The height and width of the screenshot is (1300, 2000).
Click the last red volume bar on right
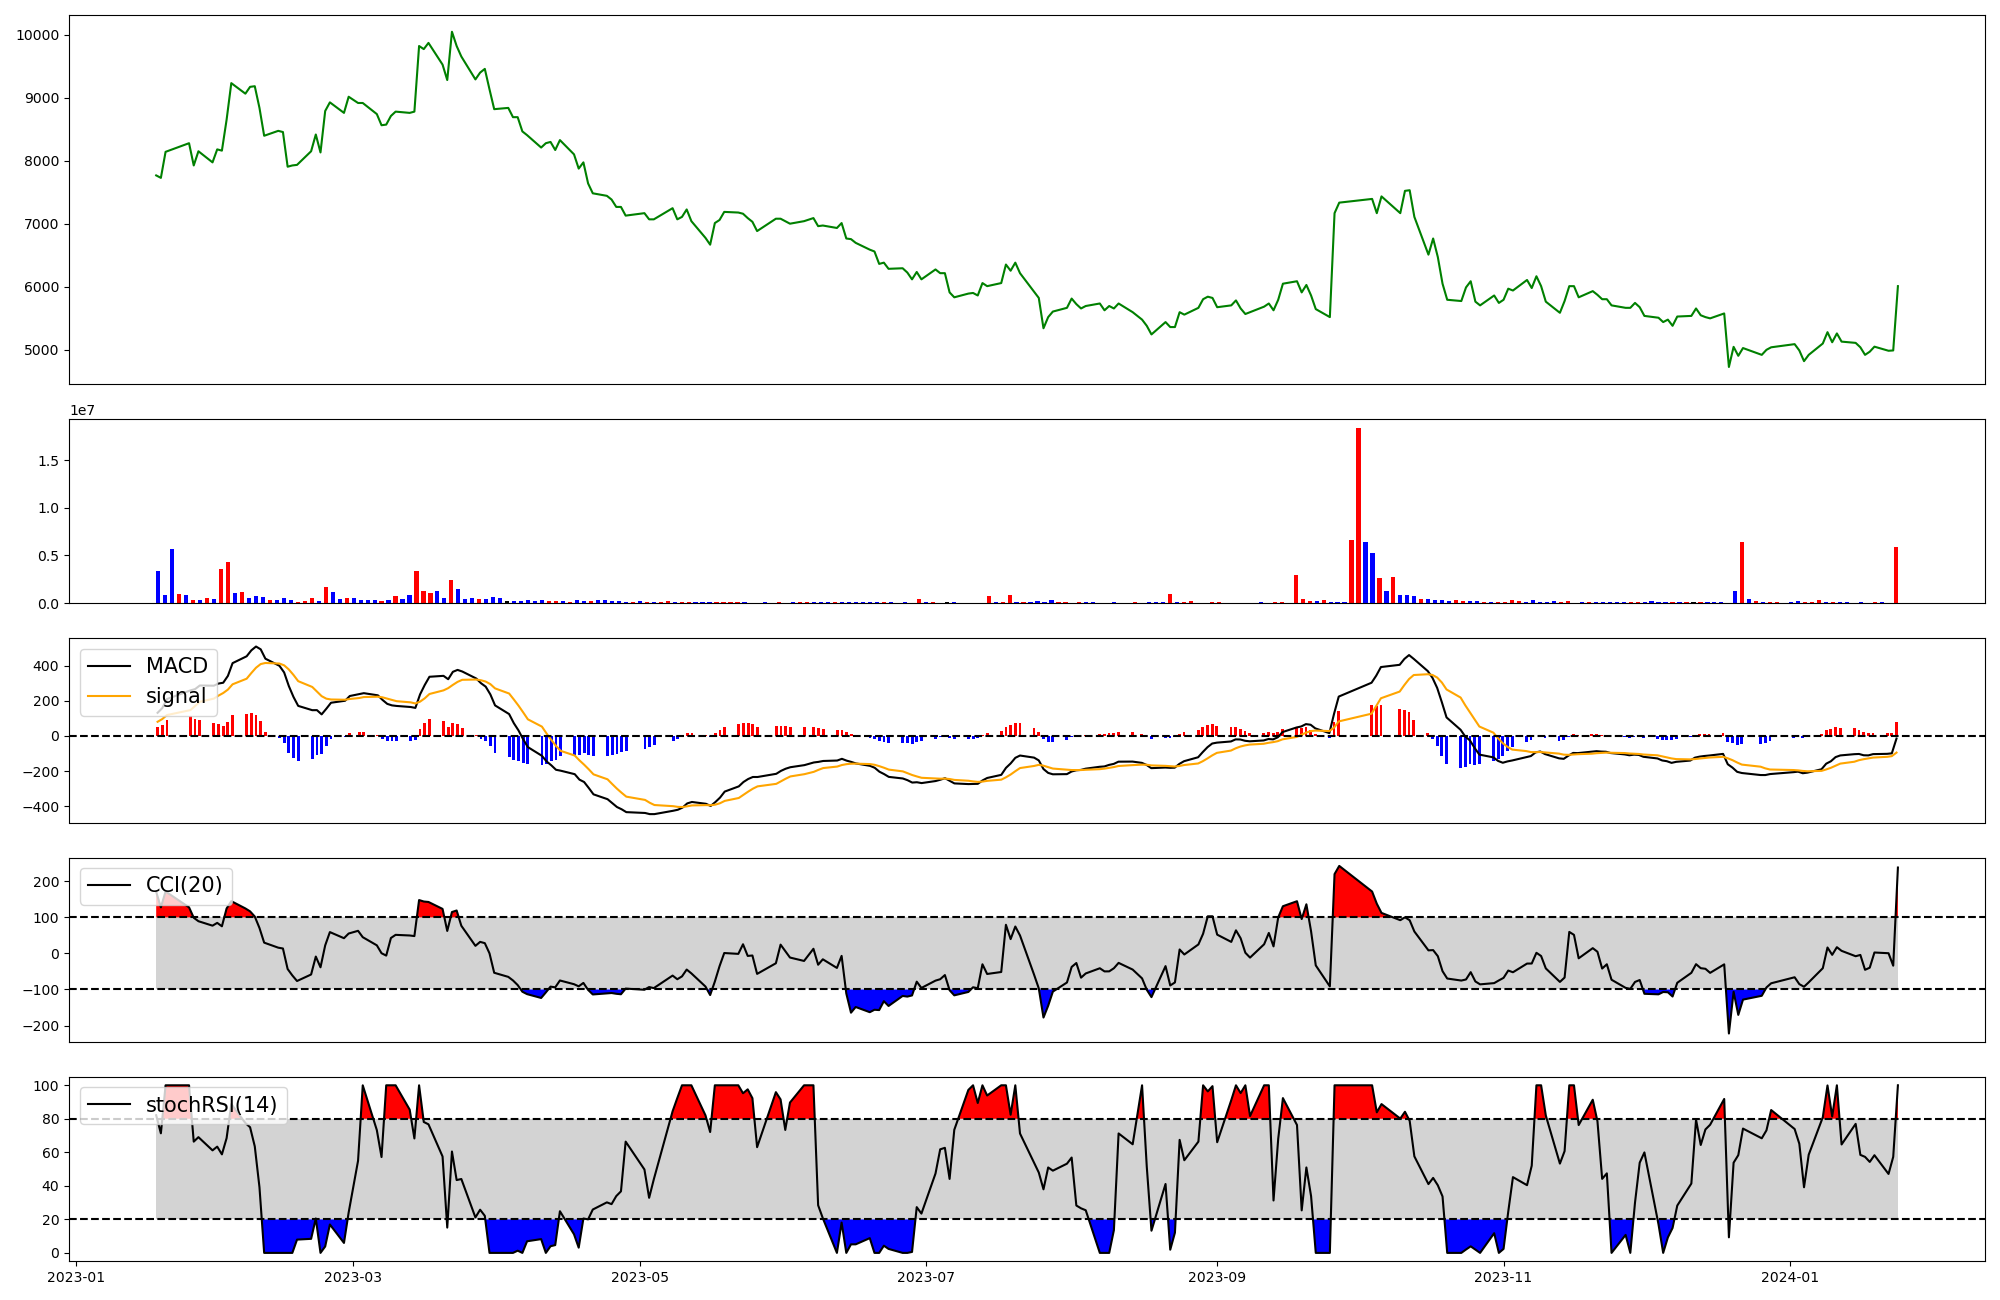[x=1895, y=575]
